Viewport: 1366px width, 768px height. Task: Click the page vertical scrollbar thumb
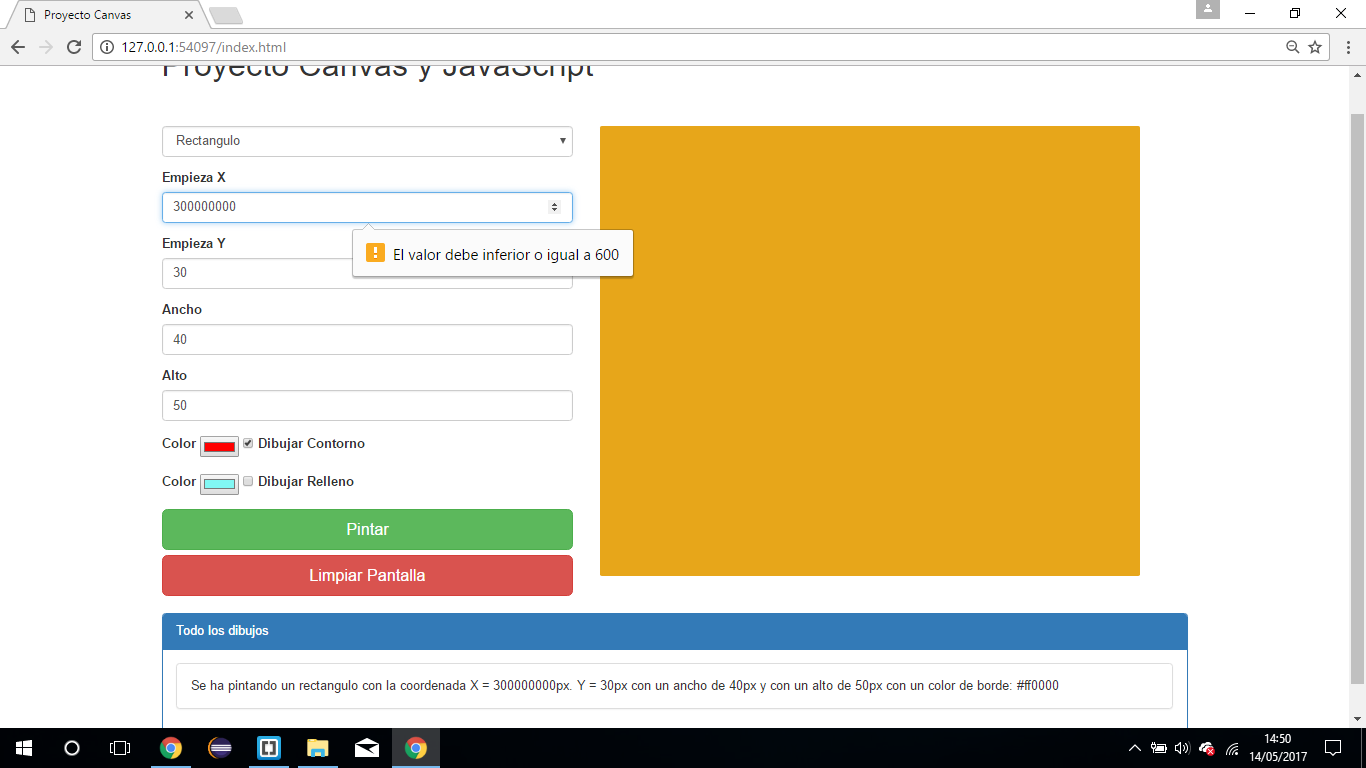click(1357, 398)
